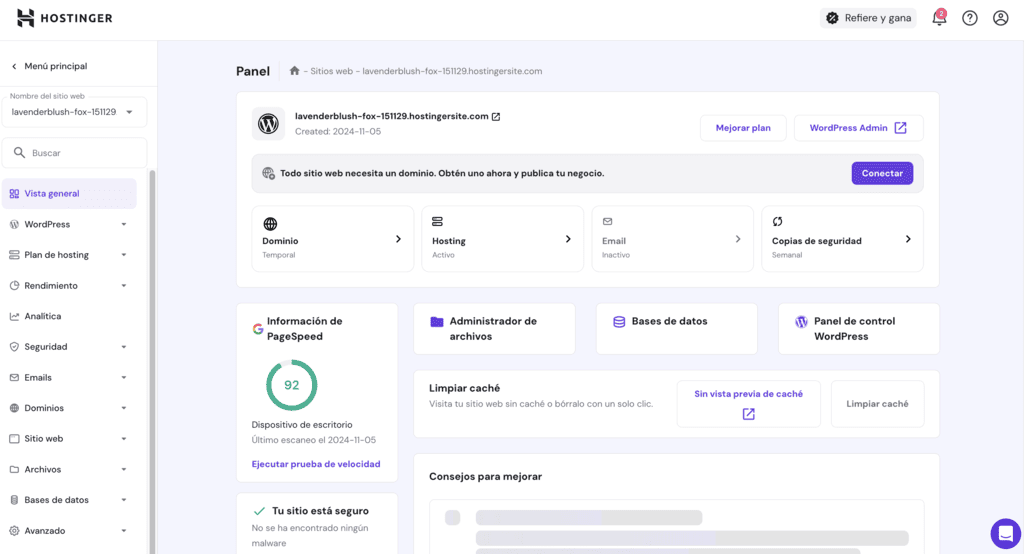
Task: Click the Mejorar plan button
Action: [743, 128]
